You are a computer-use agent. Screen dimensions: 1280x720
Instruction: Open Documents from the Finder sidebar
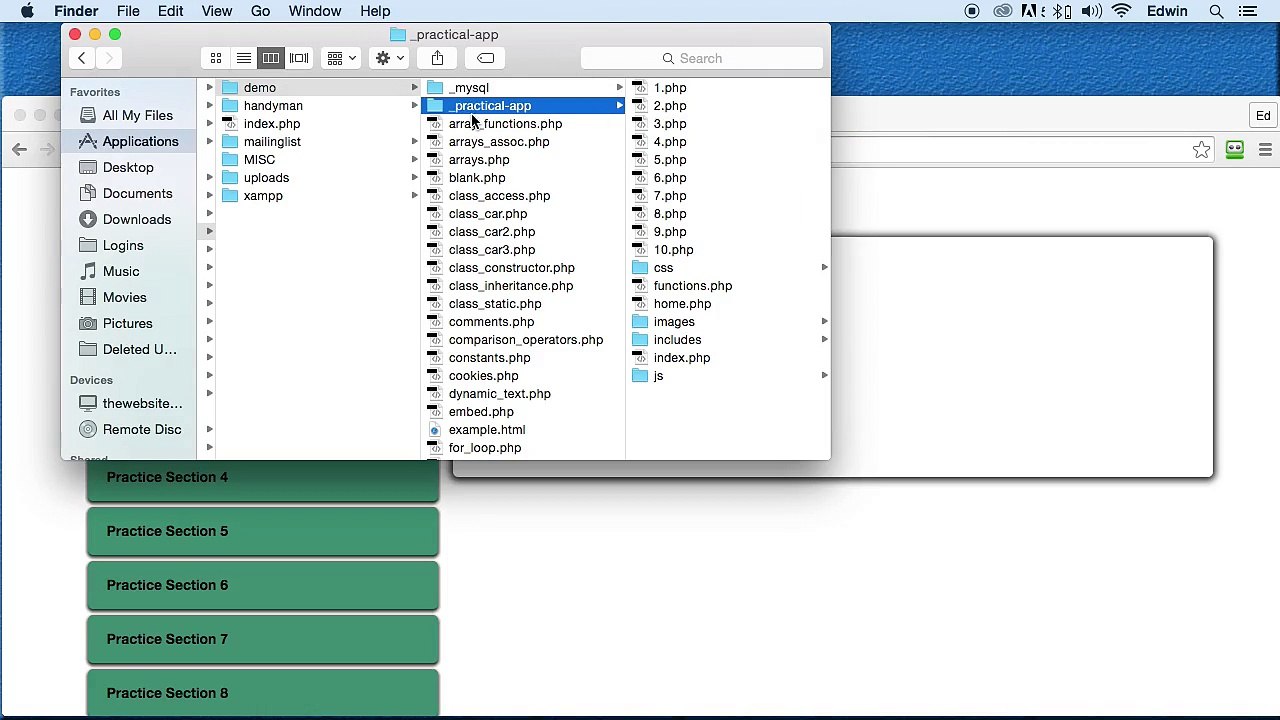(x=128, y=193)
